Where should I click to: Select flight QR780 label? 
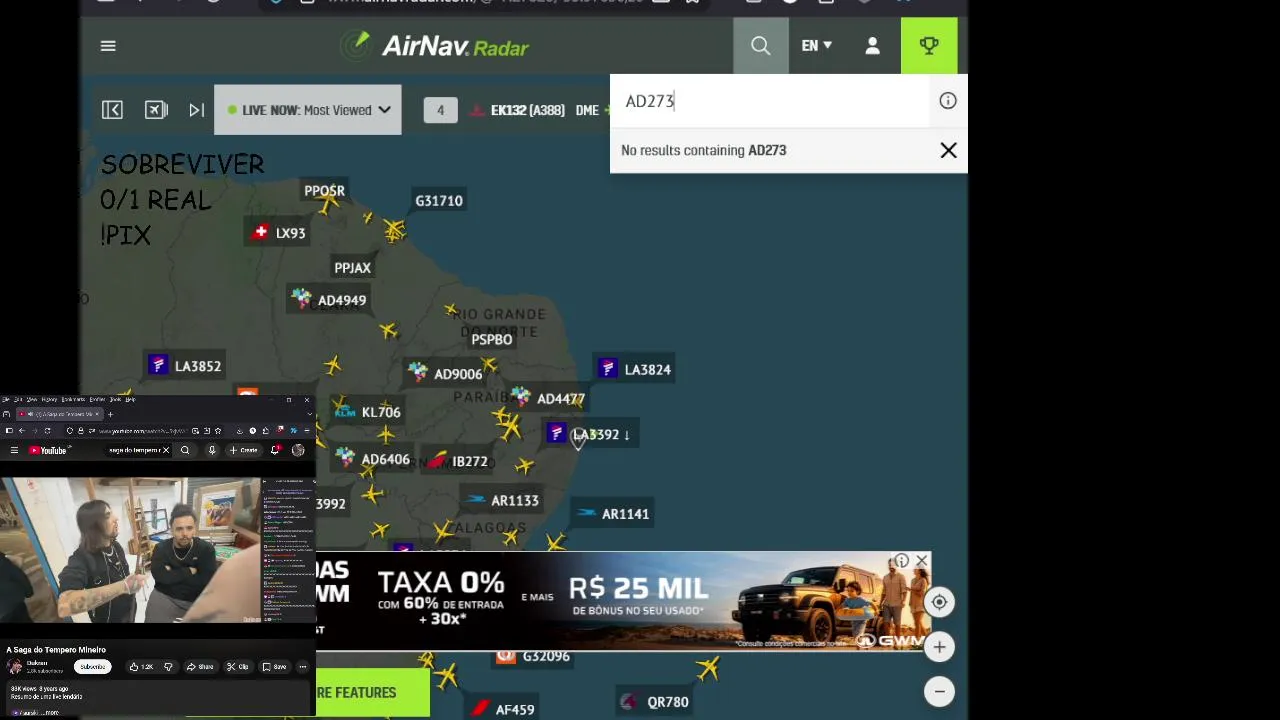[655, 702]
